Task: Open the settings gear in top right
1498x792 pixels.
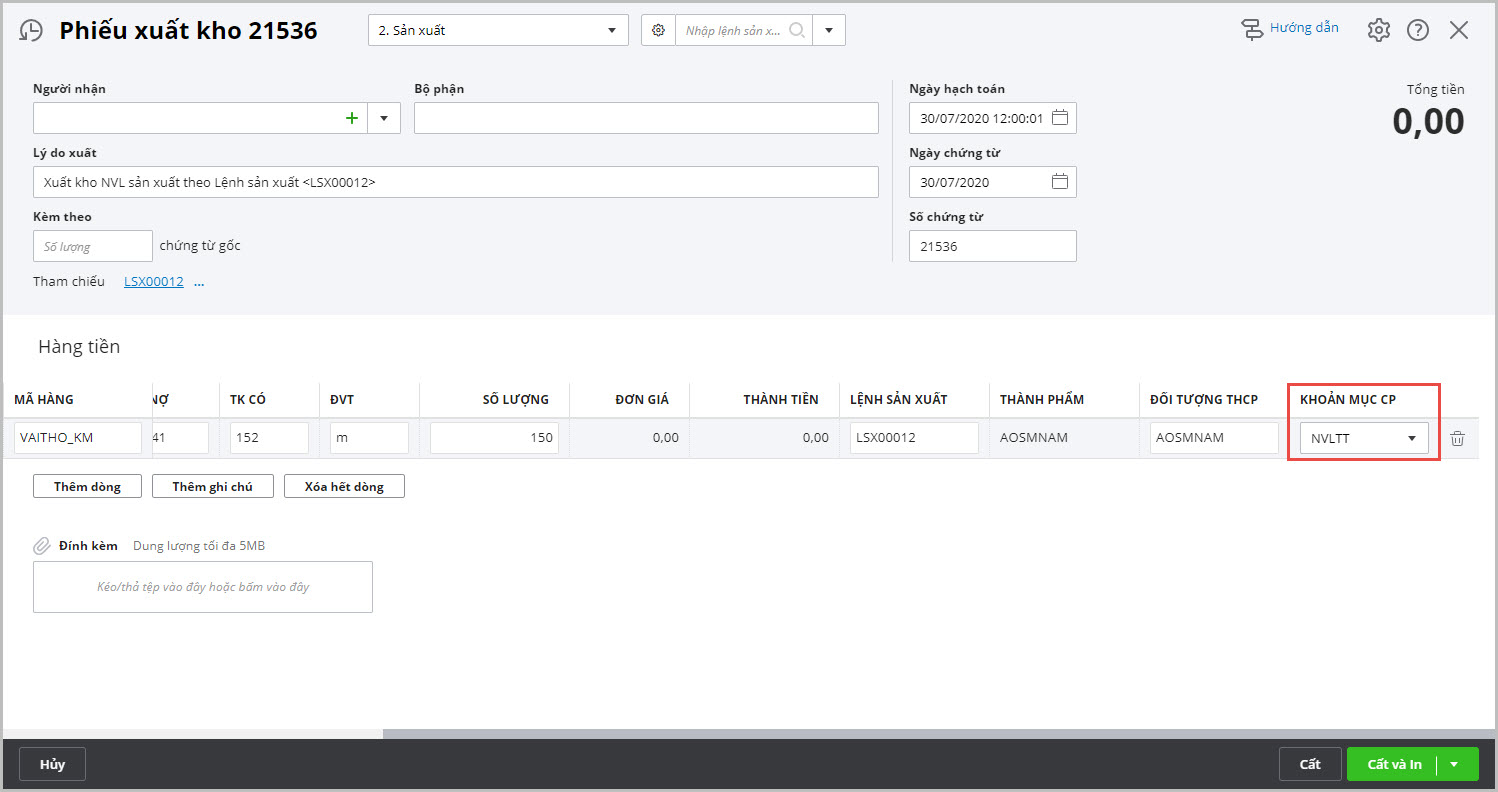Action: point(1378,30)
